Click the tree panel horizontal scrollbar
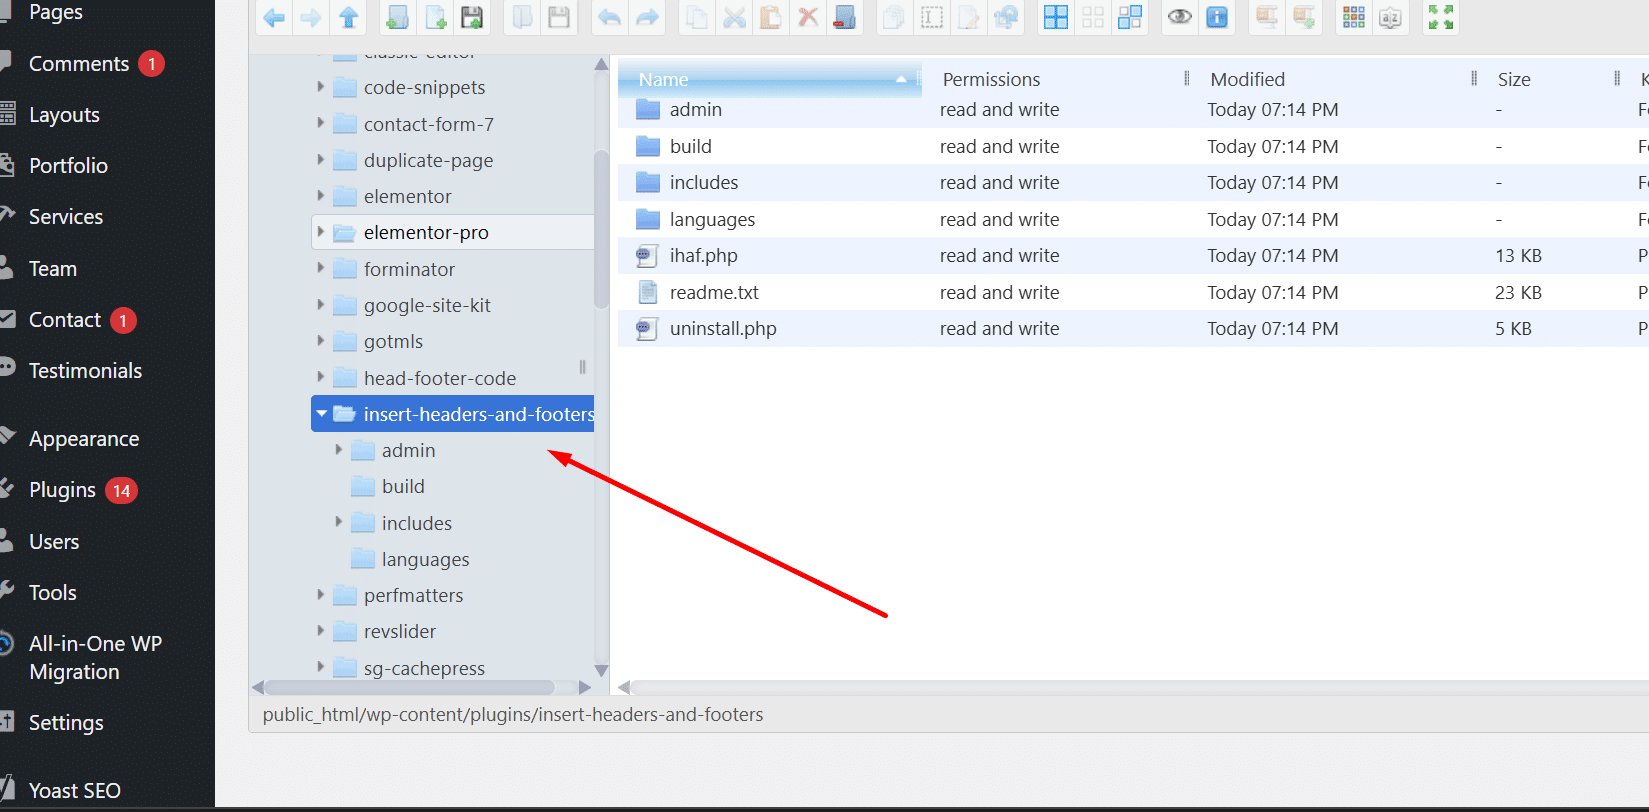 pyautogui.click(x=410, y=687)
